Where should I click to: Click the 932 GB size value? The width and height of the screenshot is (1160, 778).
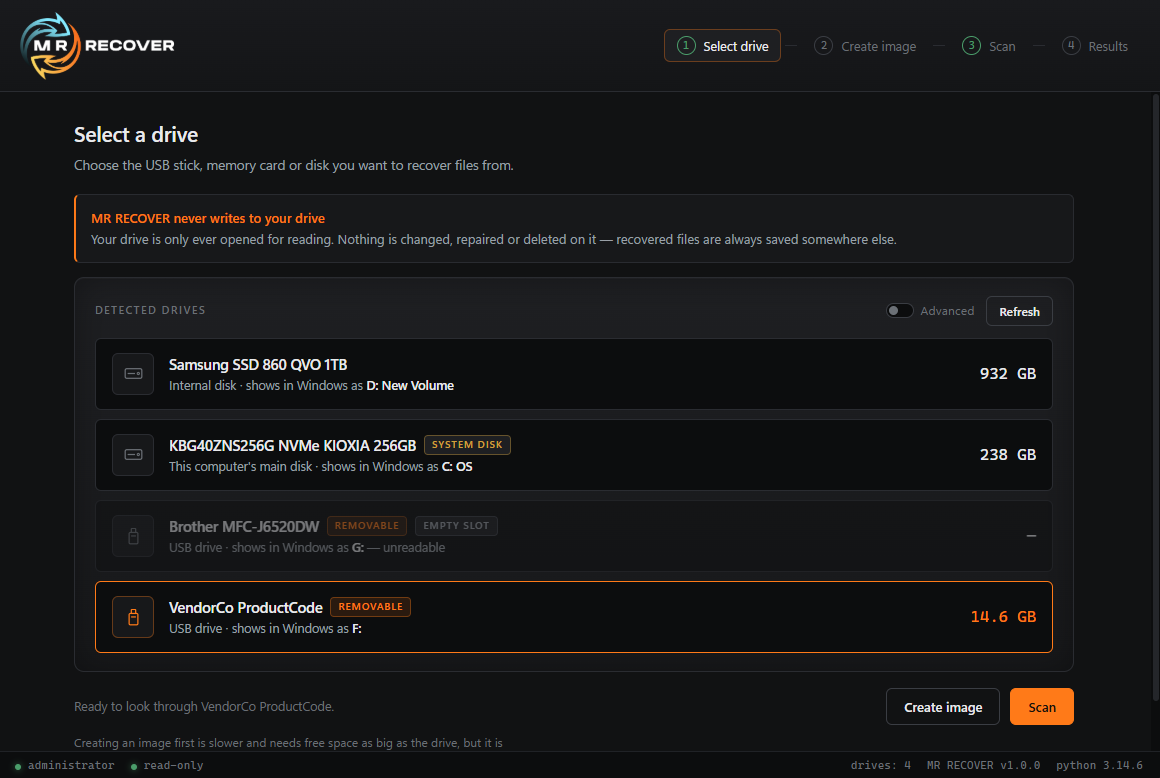click(x=1008, y=374)
